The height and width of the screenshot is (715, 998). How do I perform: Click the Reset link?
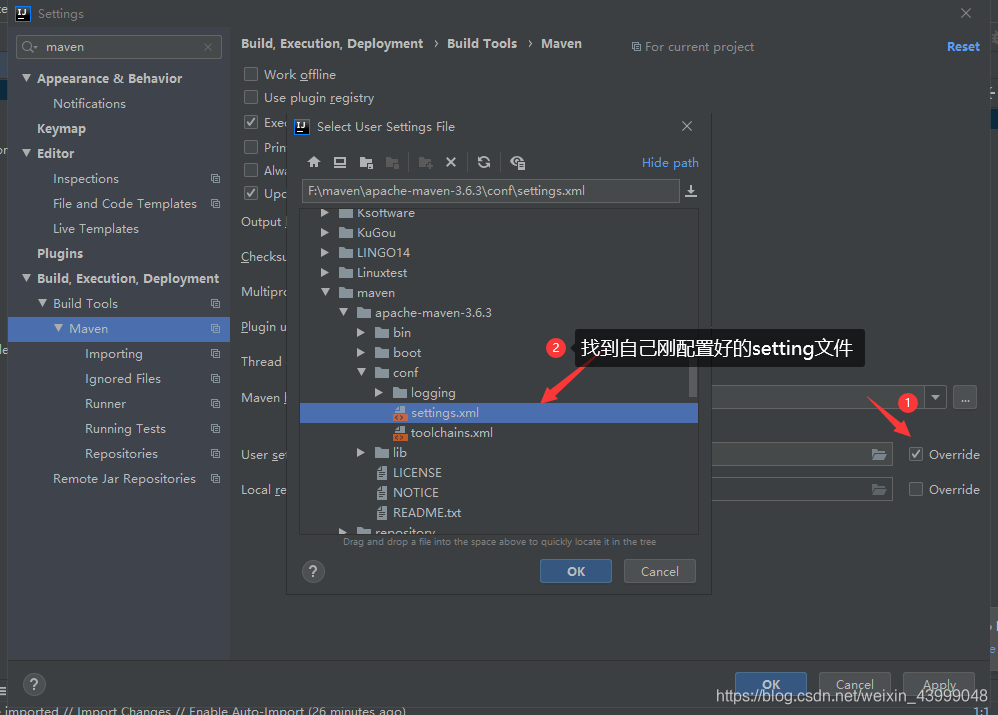[963, 46]
